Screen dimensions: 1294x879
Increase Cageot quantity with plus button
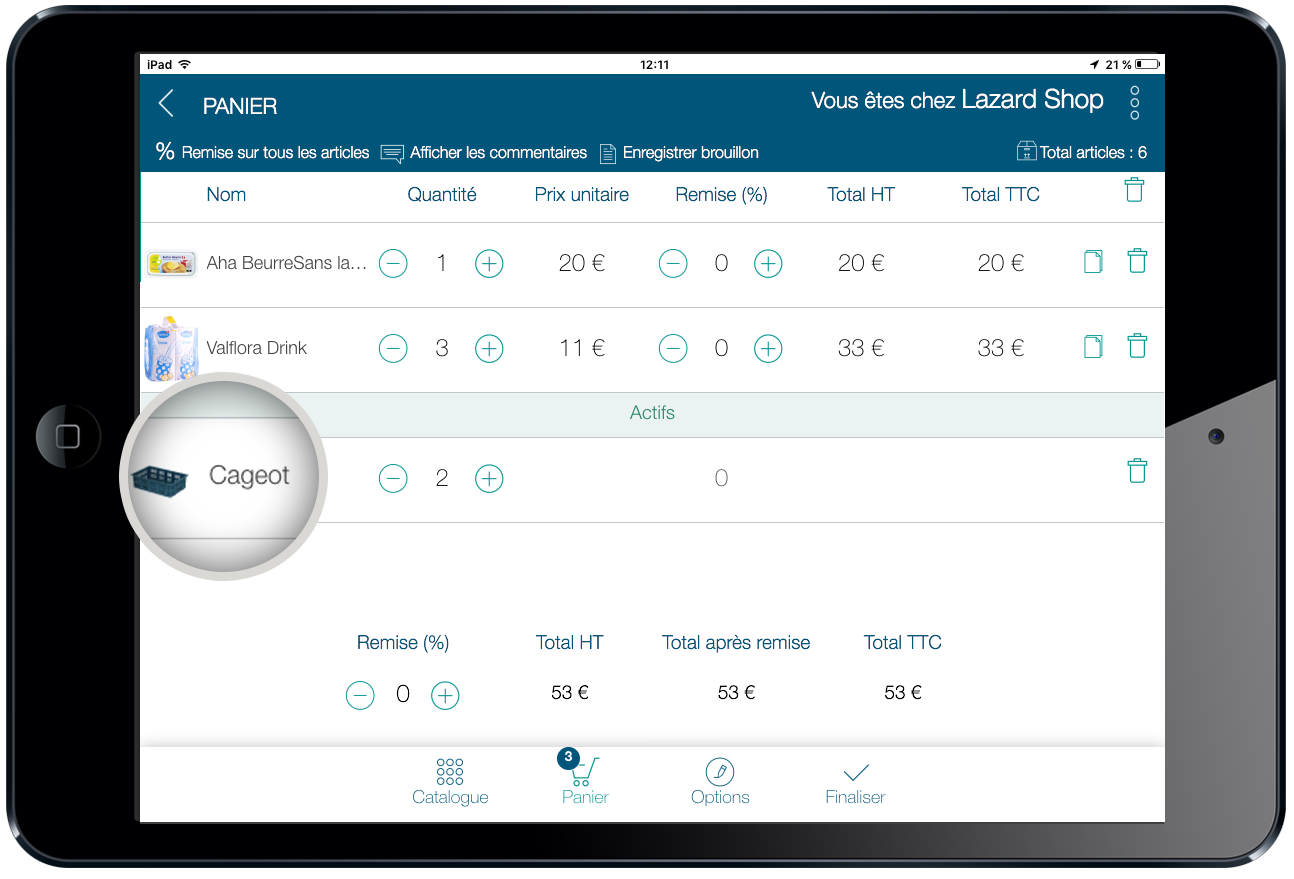pos(488,479)
